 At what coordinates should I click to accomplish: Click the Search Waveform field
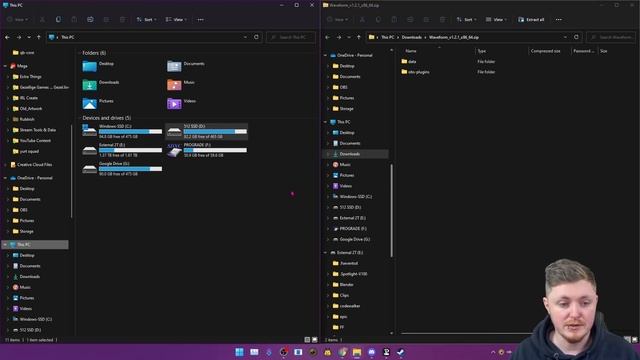(x=611, y=37)
